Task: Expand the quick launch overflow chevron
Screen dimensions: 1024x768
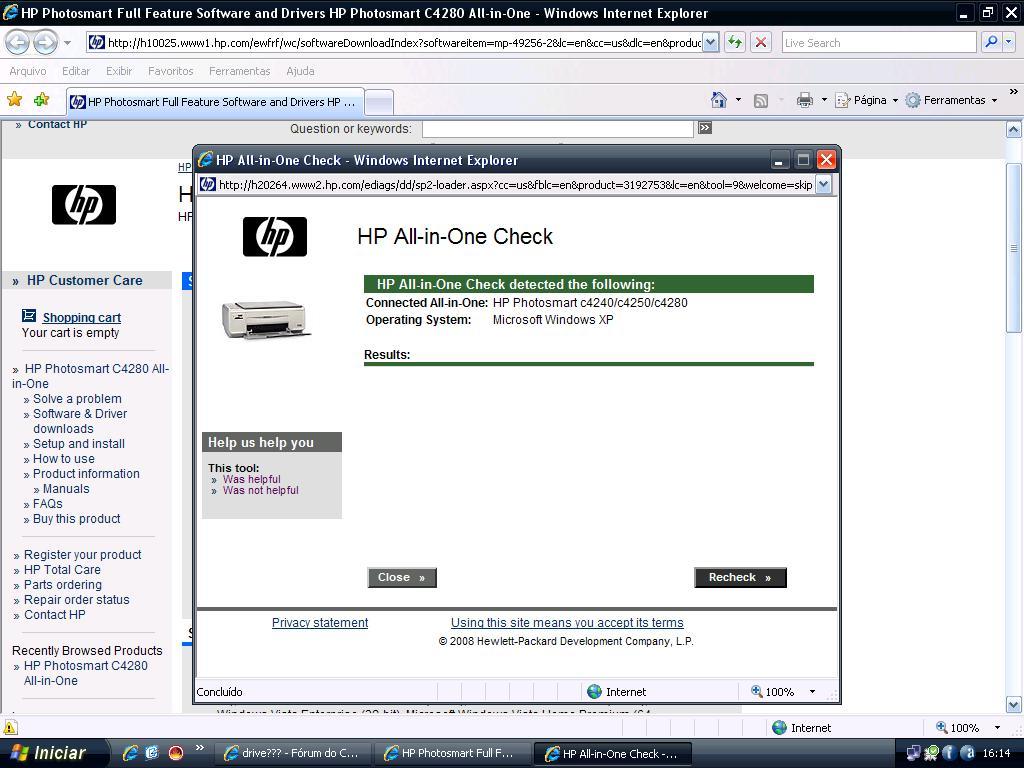Action: pyautogui.click(x=200, y=748)
